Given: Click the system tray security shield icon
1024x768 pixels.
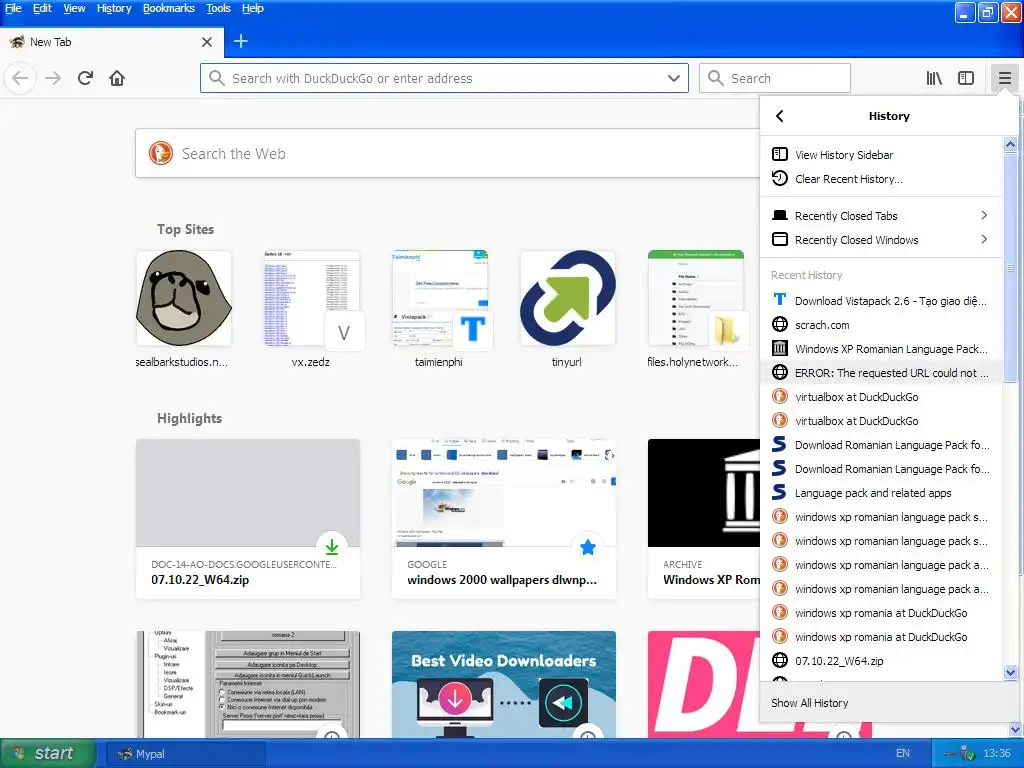Looking at the screenshot, I should [x=967, y=754].
